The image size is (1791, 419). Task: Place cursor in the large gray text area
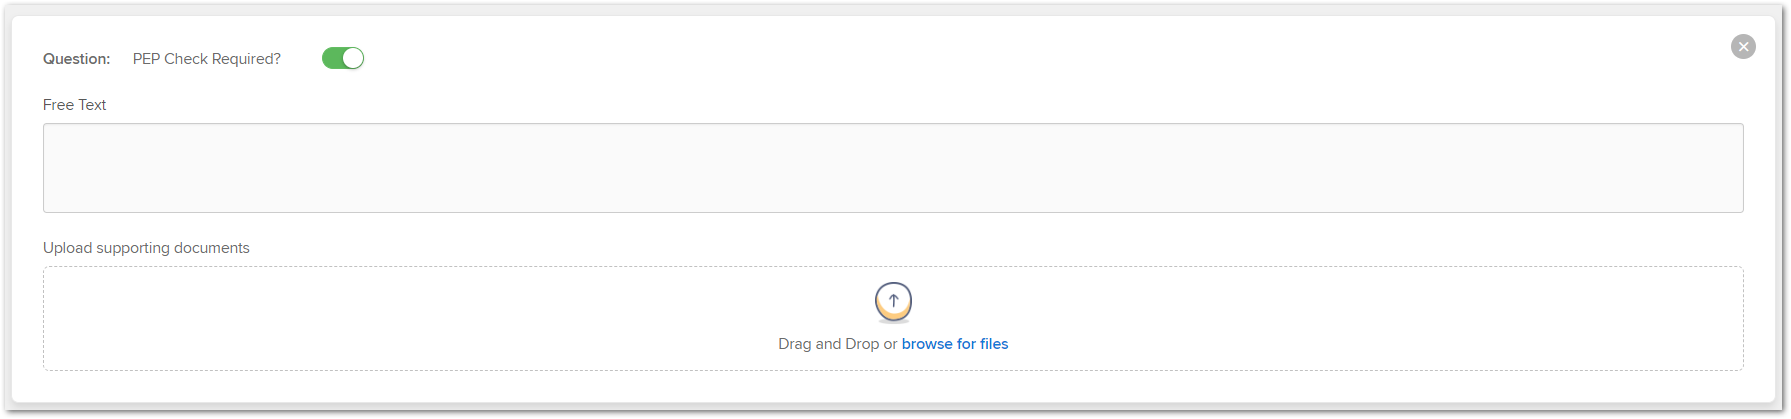click(893, 168)
